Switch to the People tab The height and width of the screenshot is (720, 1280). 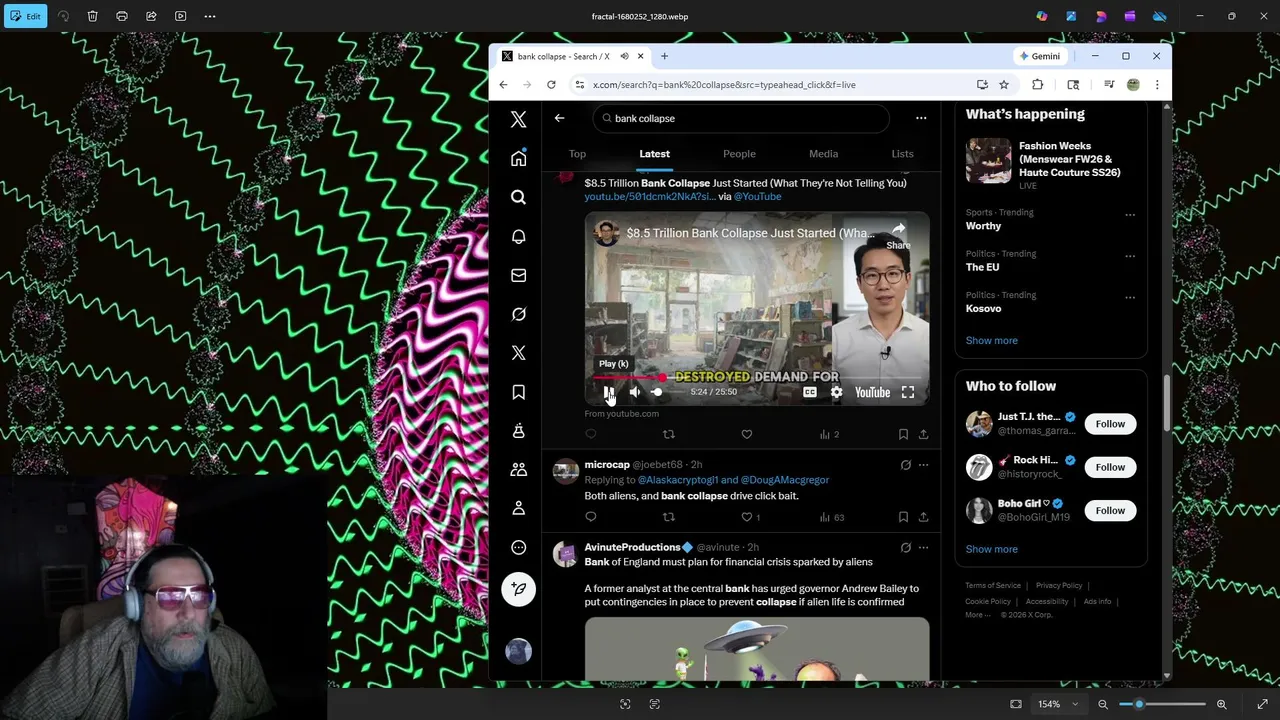(x=739, y=154)
